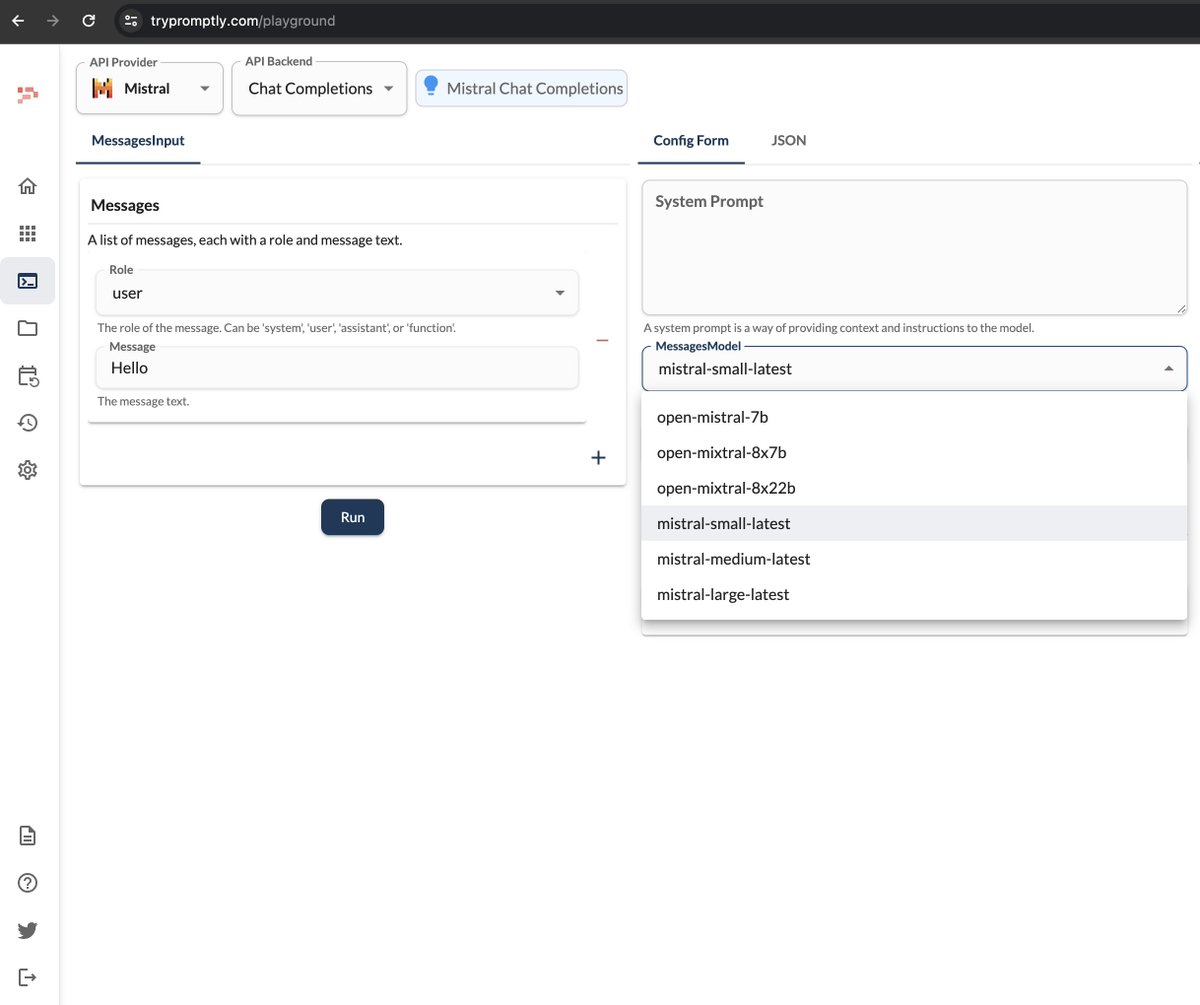Click the System Prompt resize handle
The width and height of the screenshot is (1200, 1005).
point(1181,309)
